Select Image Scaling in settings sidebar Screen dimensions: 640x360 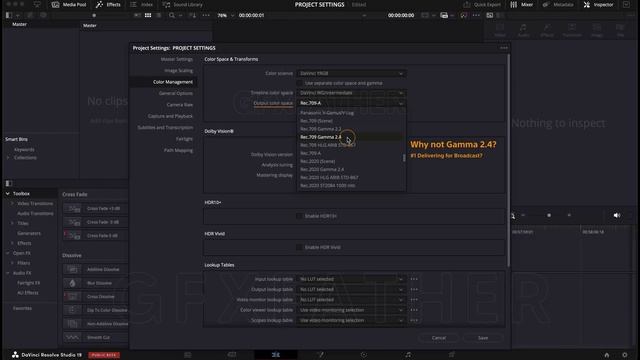coord(178,71)
